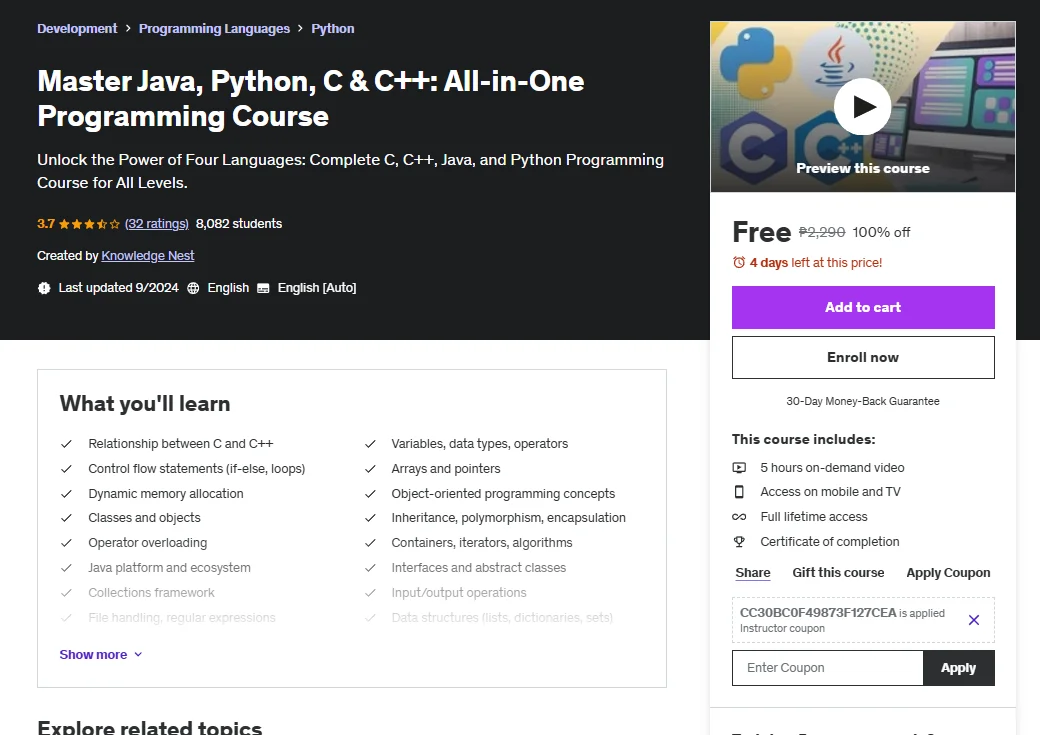Click the Access on mobile and TV text

(x=830, y=492)
